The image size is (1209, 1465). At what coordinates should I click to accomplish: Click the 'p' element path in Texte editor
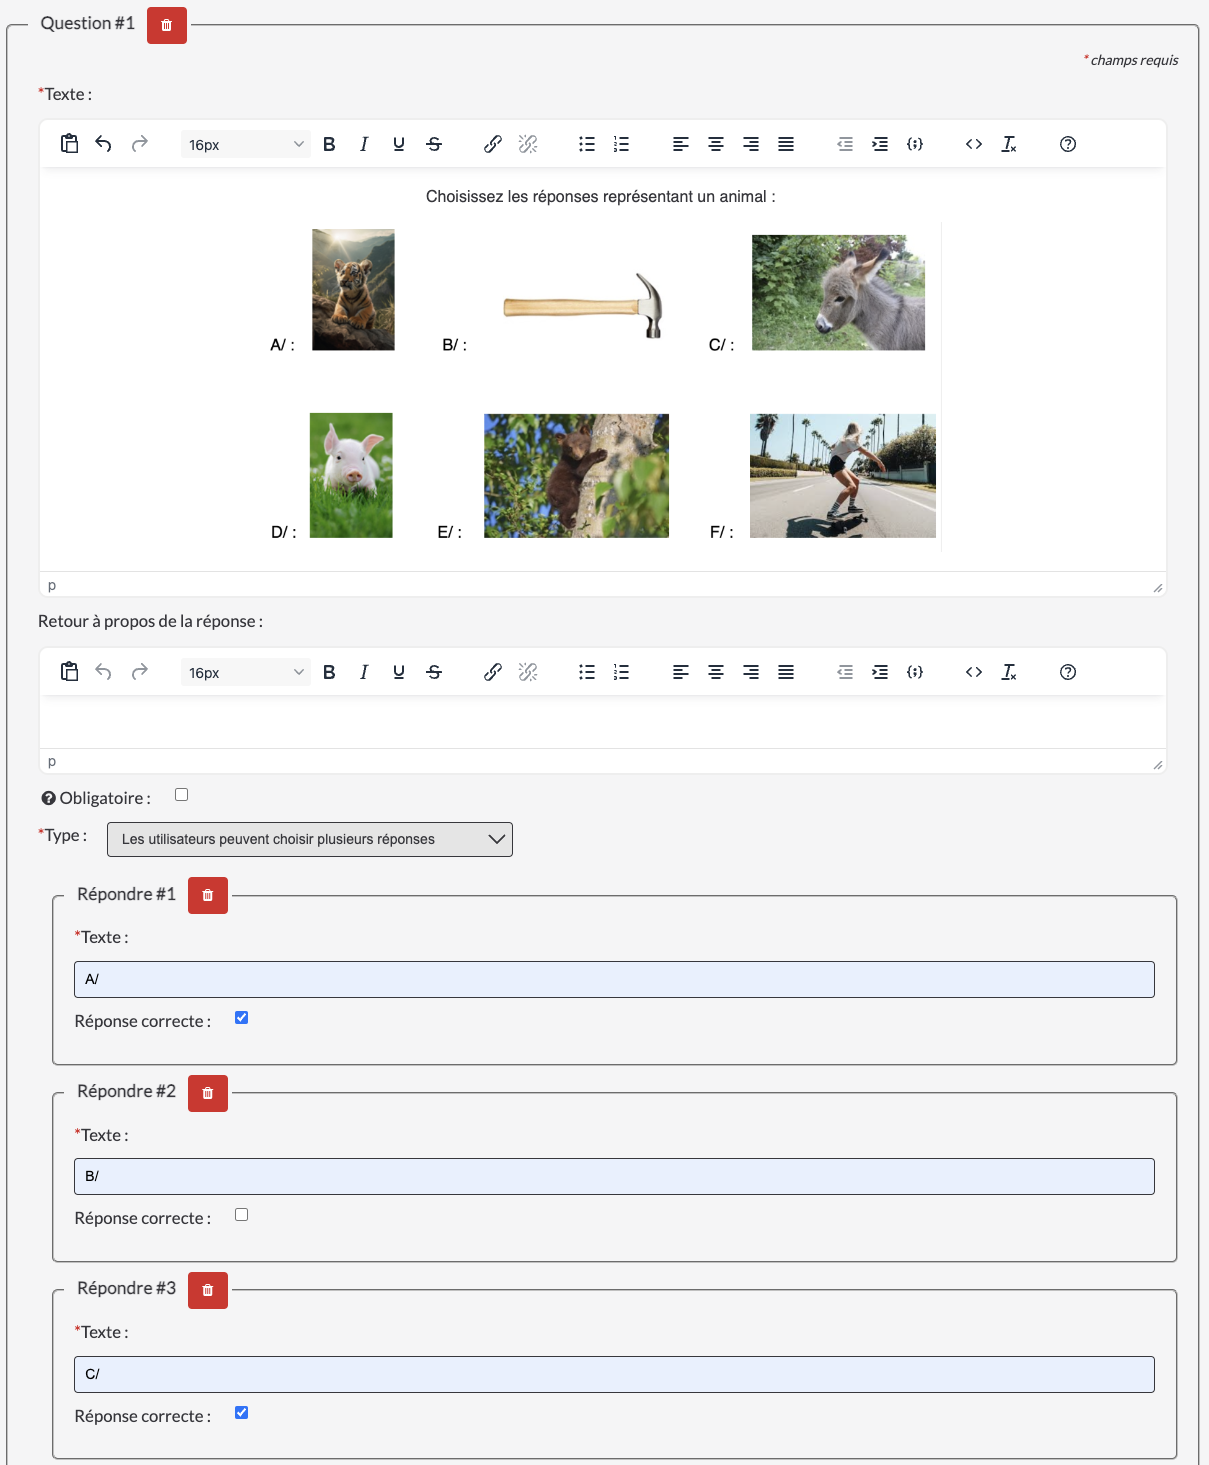pyautogui.click(x=52, y=585)
